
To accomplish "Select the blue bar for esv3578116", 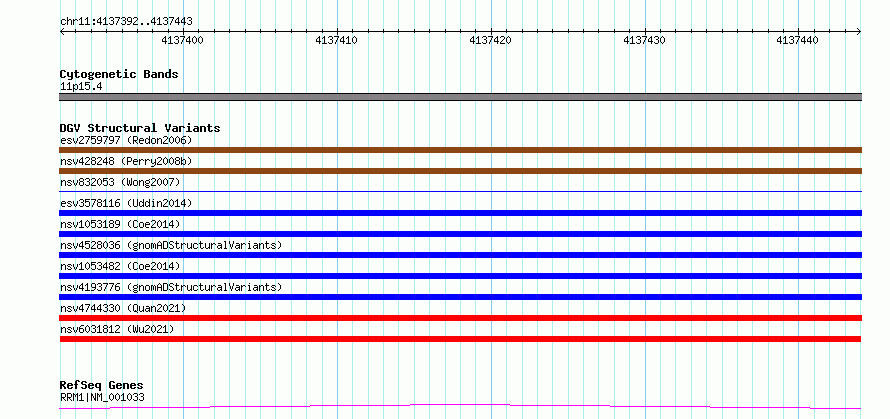I will [x=460, y=213].
